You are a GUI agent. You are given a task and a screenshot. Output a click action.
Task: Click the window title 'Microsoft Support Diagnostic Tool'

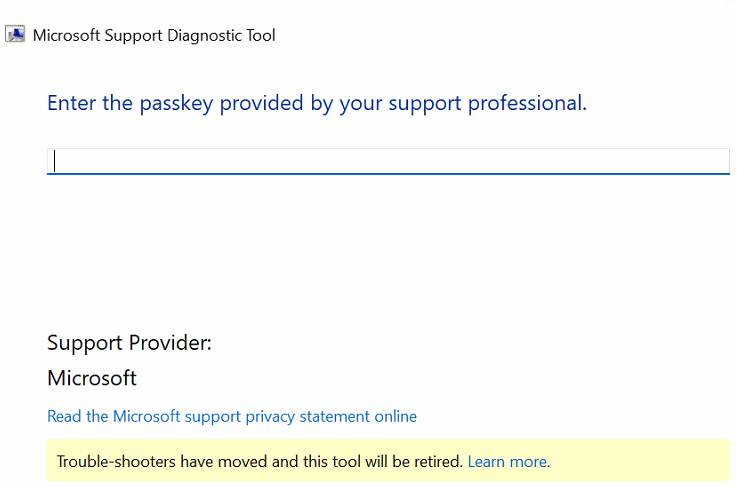pyautogui.click(x=154, y=35)
